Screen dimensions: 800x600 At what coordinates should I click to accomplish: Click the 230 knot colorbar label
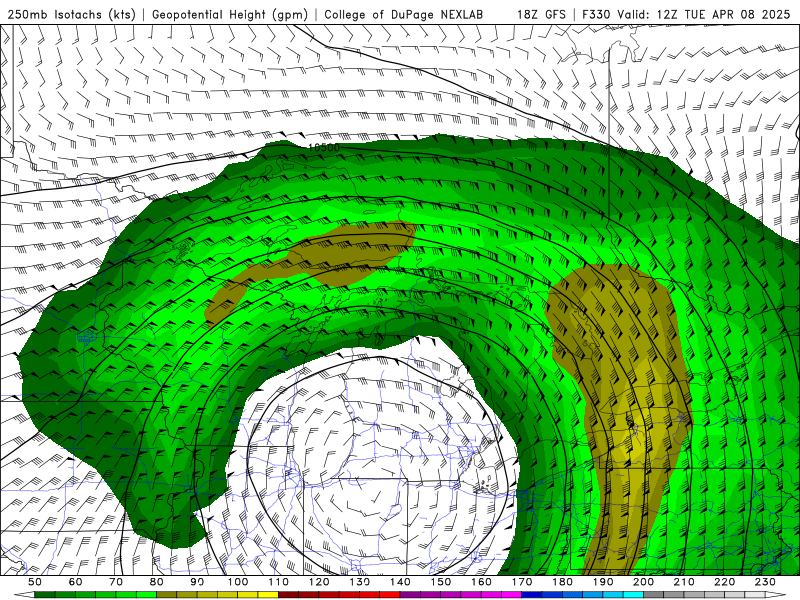coord(765,582)
